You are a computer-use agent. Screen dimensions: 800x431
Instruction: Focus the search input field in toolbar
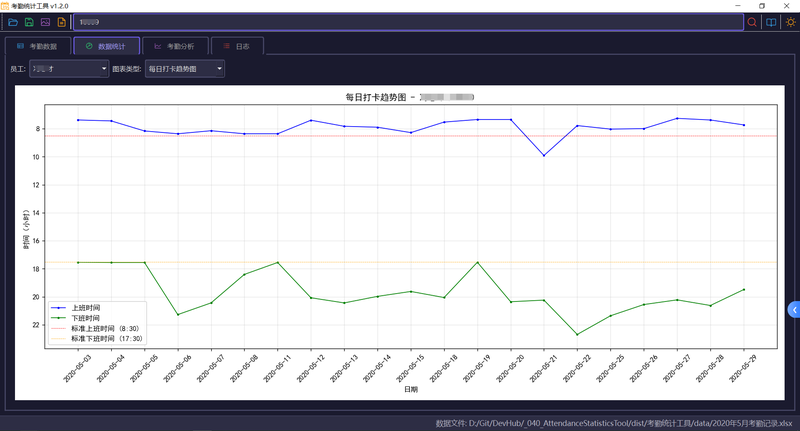click(408, 22)
